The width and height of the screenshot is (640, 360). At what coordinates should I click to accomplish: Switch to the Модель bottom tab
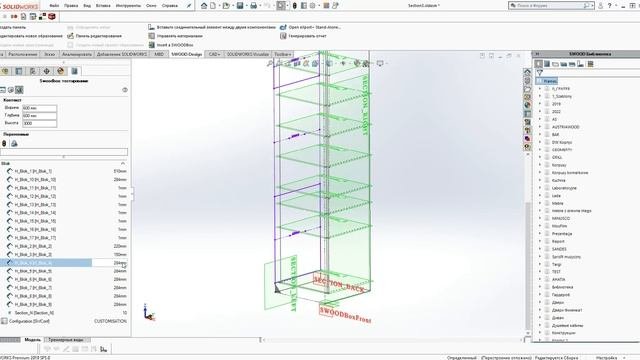click(33, 340)
